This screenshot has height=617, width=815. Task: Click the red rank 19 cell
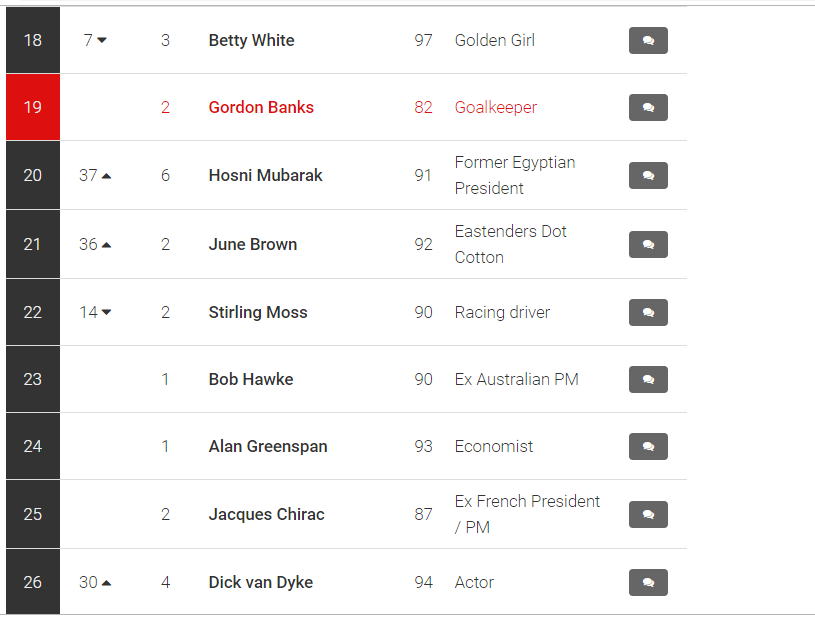pyautogui.click(x=33, y=107)
